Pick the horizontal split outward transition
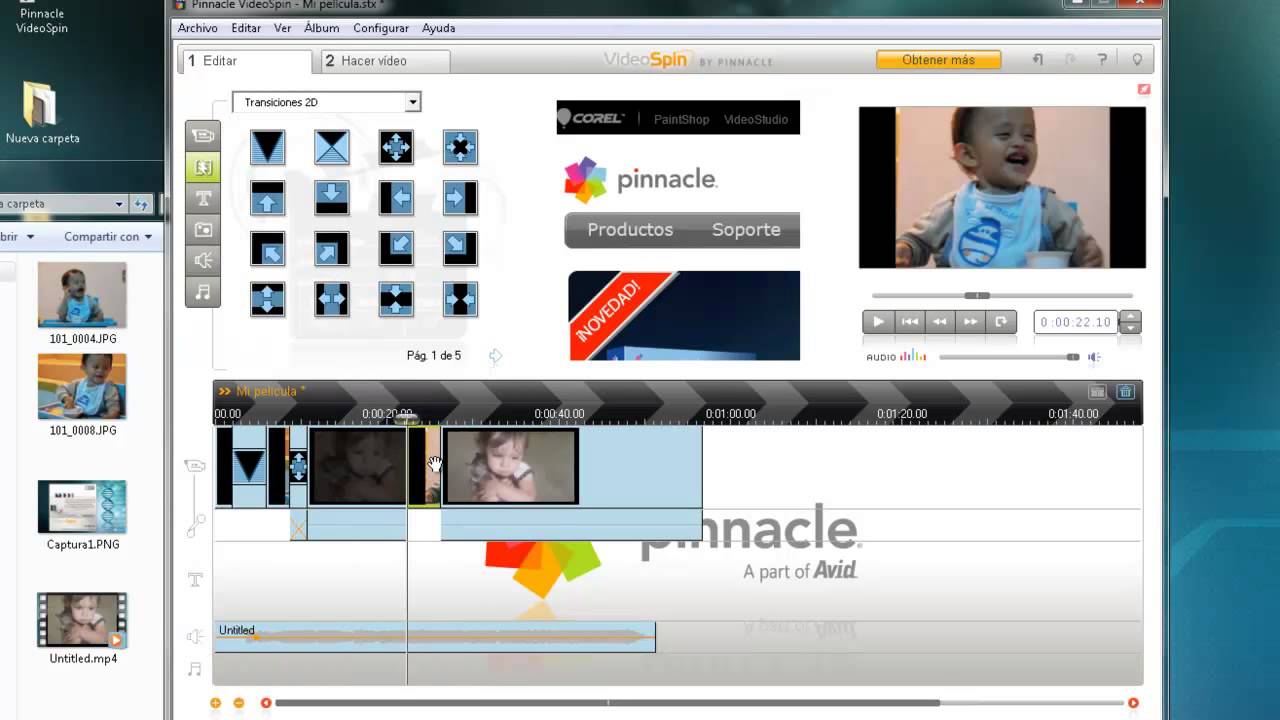Image resolution: width=1280 pixels, height=720 pixels. (332, 299)
